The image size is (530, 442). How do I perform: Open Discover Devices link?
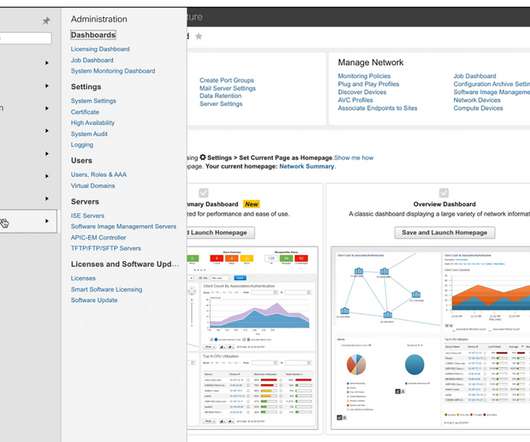pos(362,92)
